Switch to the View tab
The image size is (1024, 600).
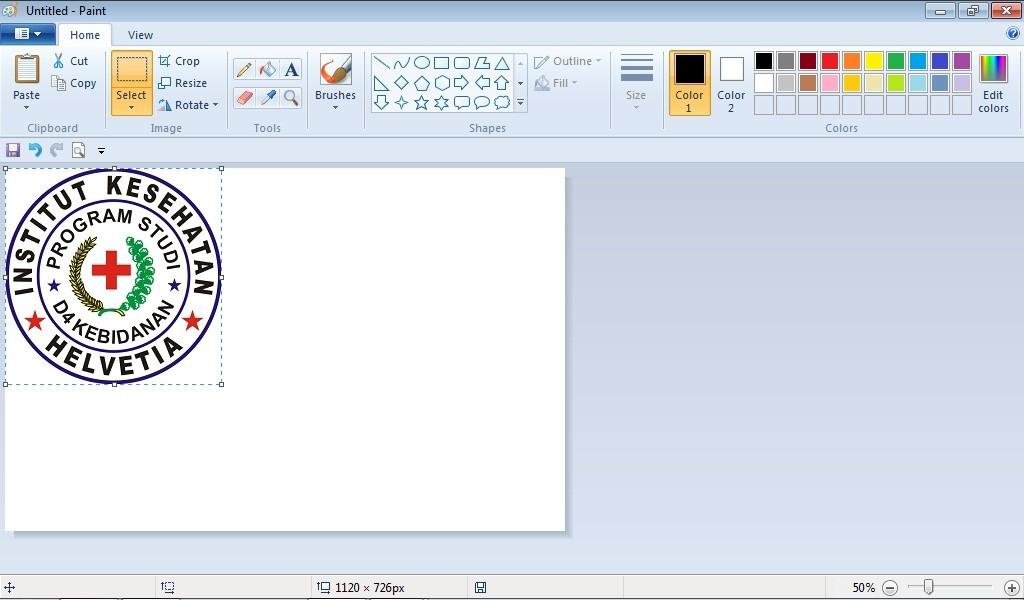140,35
